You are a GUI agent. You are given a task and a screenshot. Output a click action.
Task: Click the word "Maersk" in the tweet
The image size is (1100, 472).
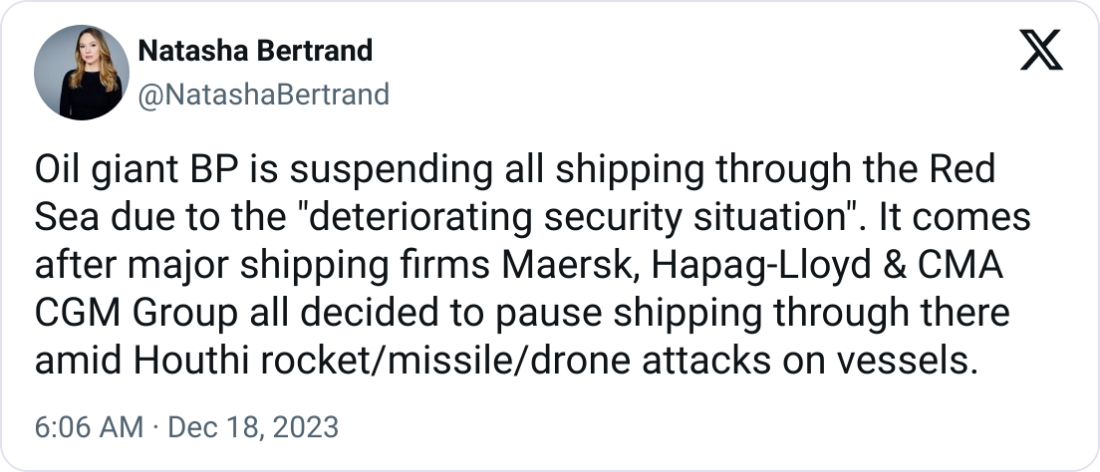coord(547,263)
